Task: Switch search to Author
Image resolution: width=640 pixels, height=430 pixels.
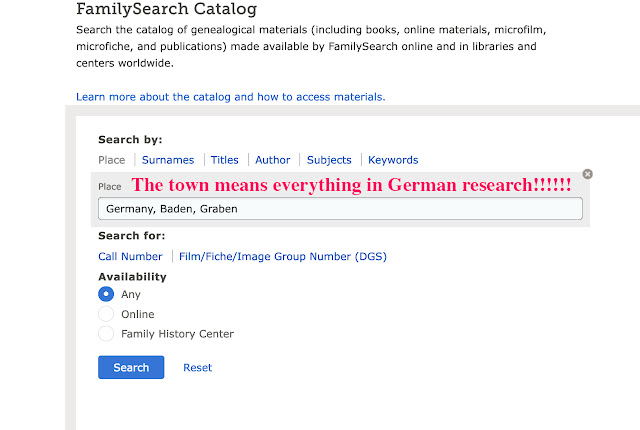Action: [273, 160]
